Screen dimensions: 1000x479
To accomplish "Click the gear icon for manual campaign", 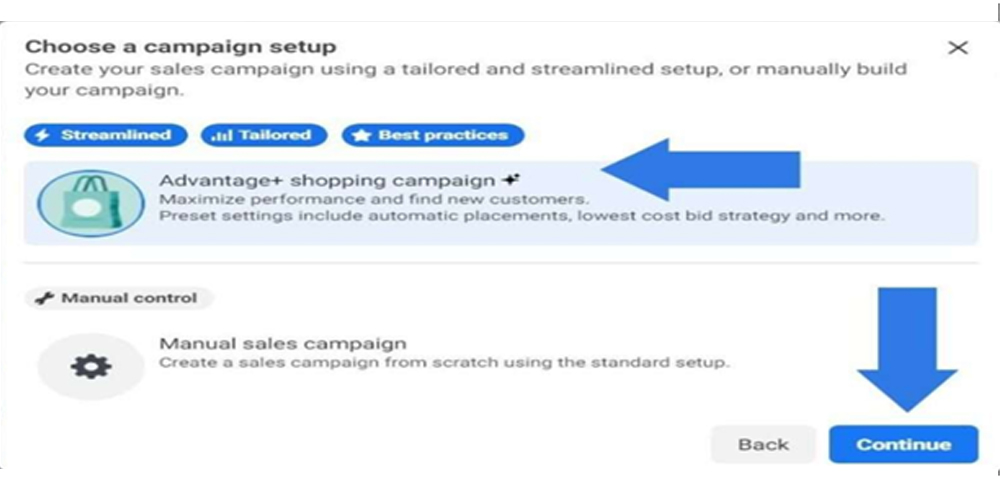I will click(x=91, y=367).
